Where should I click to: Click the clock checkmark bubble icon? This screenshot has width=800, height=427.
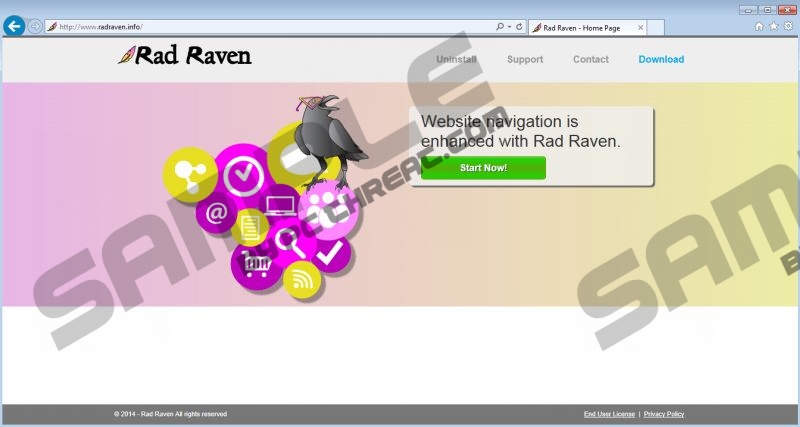pyautogui.click(x=242, y=176)
